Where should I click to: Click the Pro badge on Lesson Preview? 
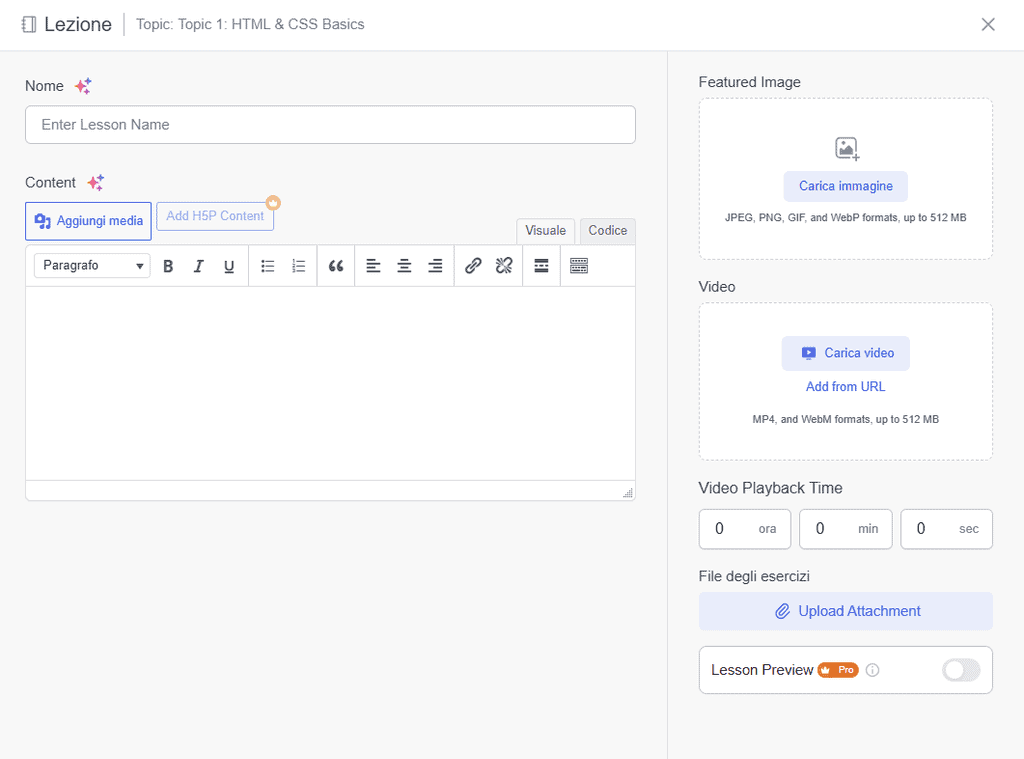tap(838, 670)
